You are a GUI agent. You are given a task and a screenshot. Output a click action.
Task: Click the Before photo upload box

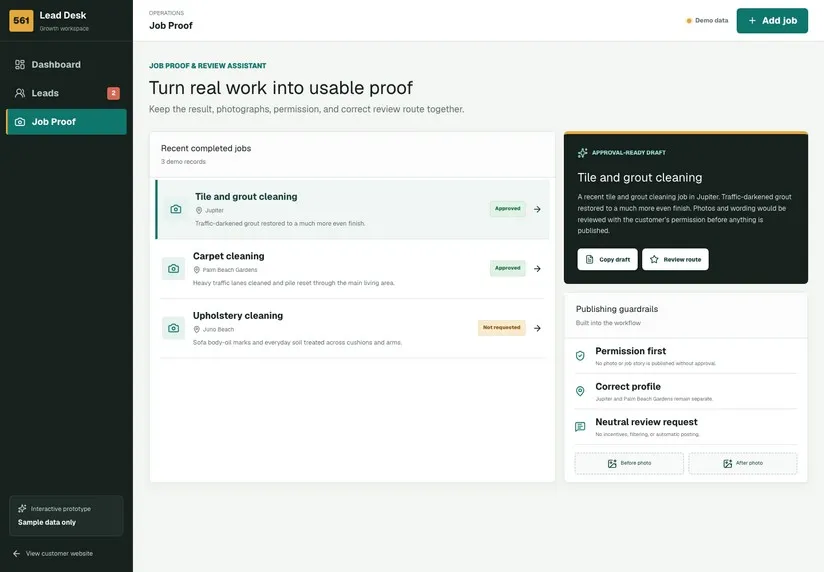click(629, 463)
